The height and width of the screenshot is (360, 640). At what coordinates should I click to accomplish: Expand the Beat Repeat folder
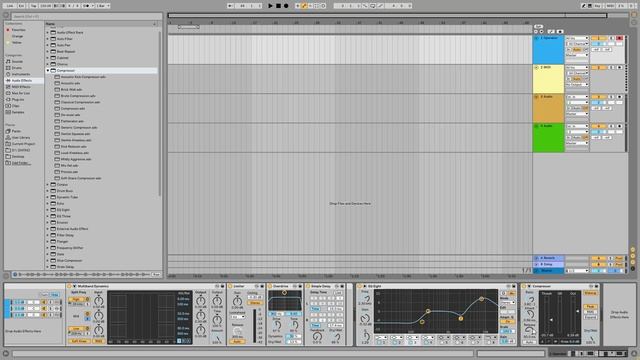[48, 51]
